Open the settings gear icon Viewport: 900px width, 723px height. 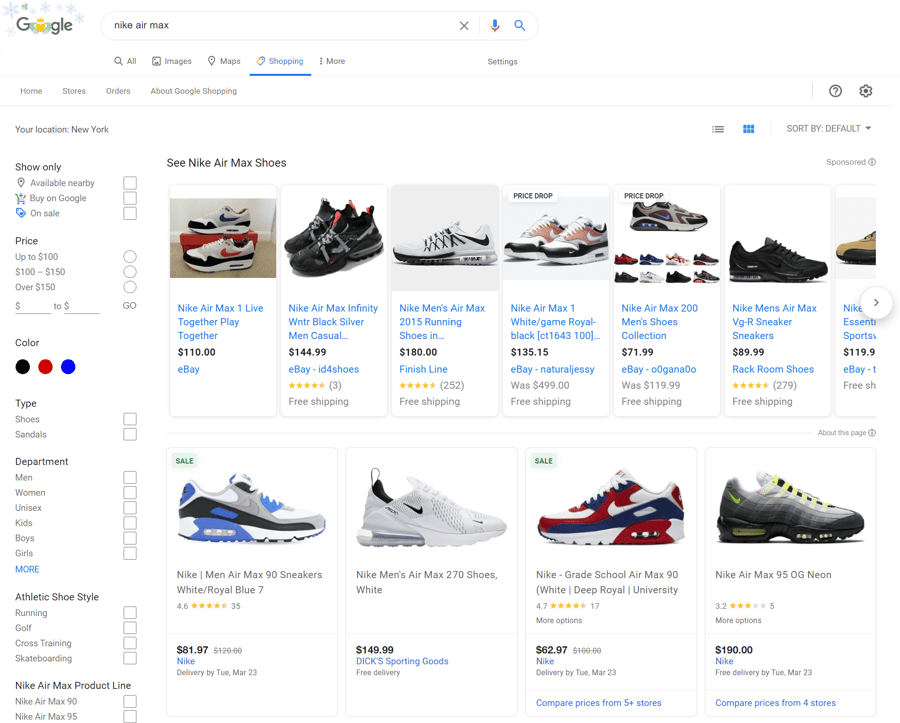[866, 91]
